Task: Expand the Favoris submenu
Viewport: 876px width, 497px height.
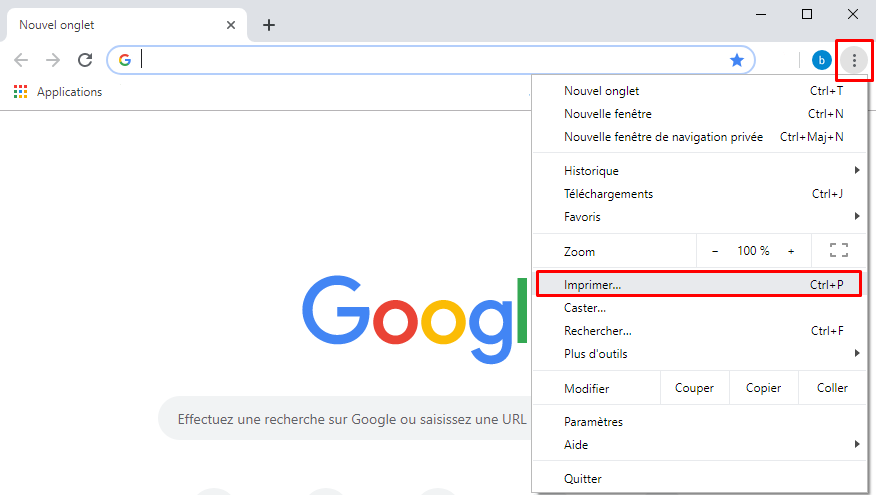Action: (x=699, y=217)
